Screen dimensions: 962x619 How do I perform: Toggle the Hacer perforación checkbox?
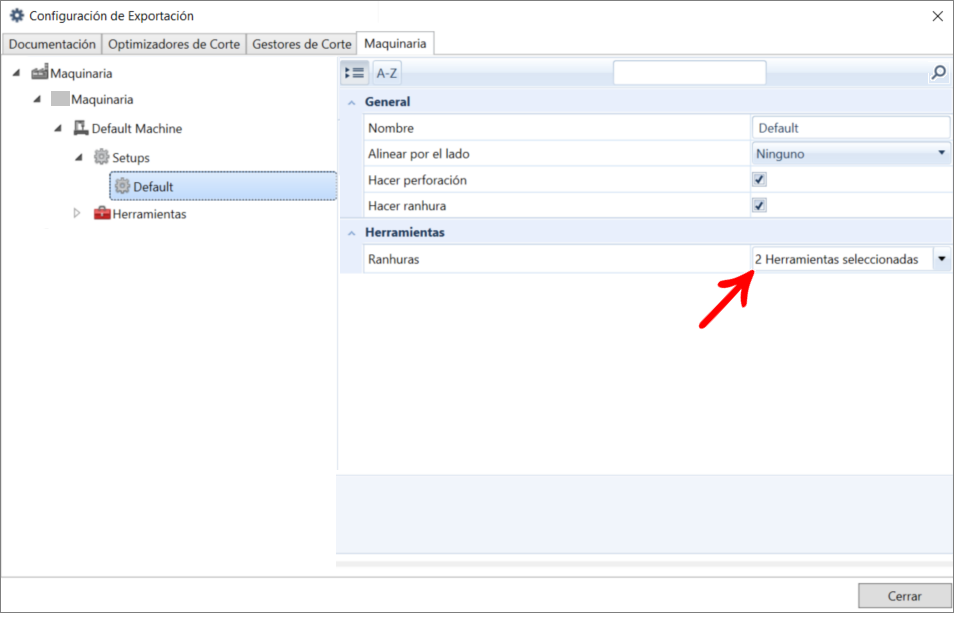(x=760, y=179)
